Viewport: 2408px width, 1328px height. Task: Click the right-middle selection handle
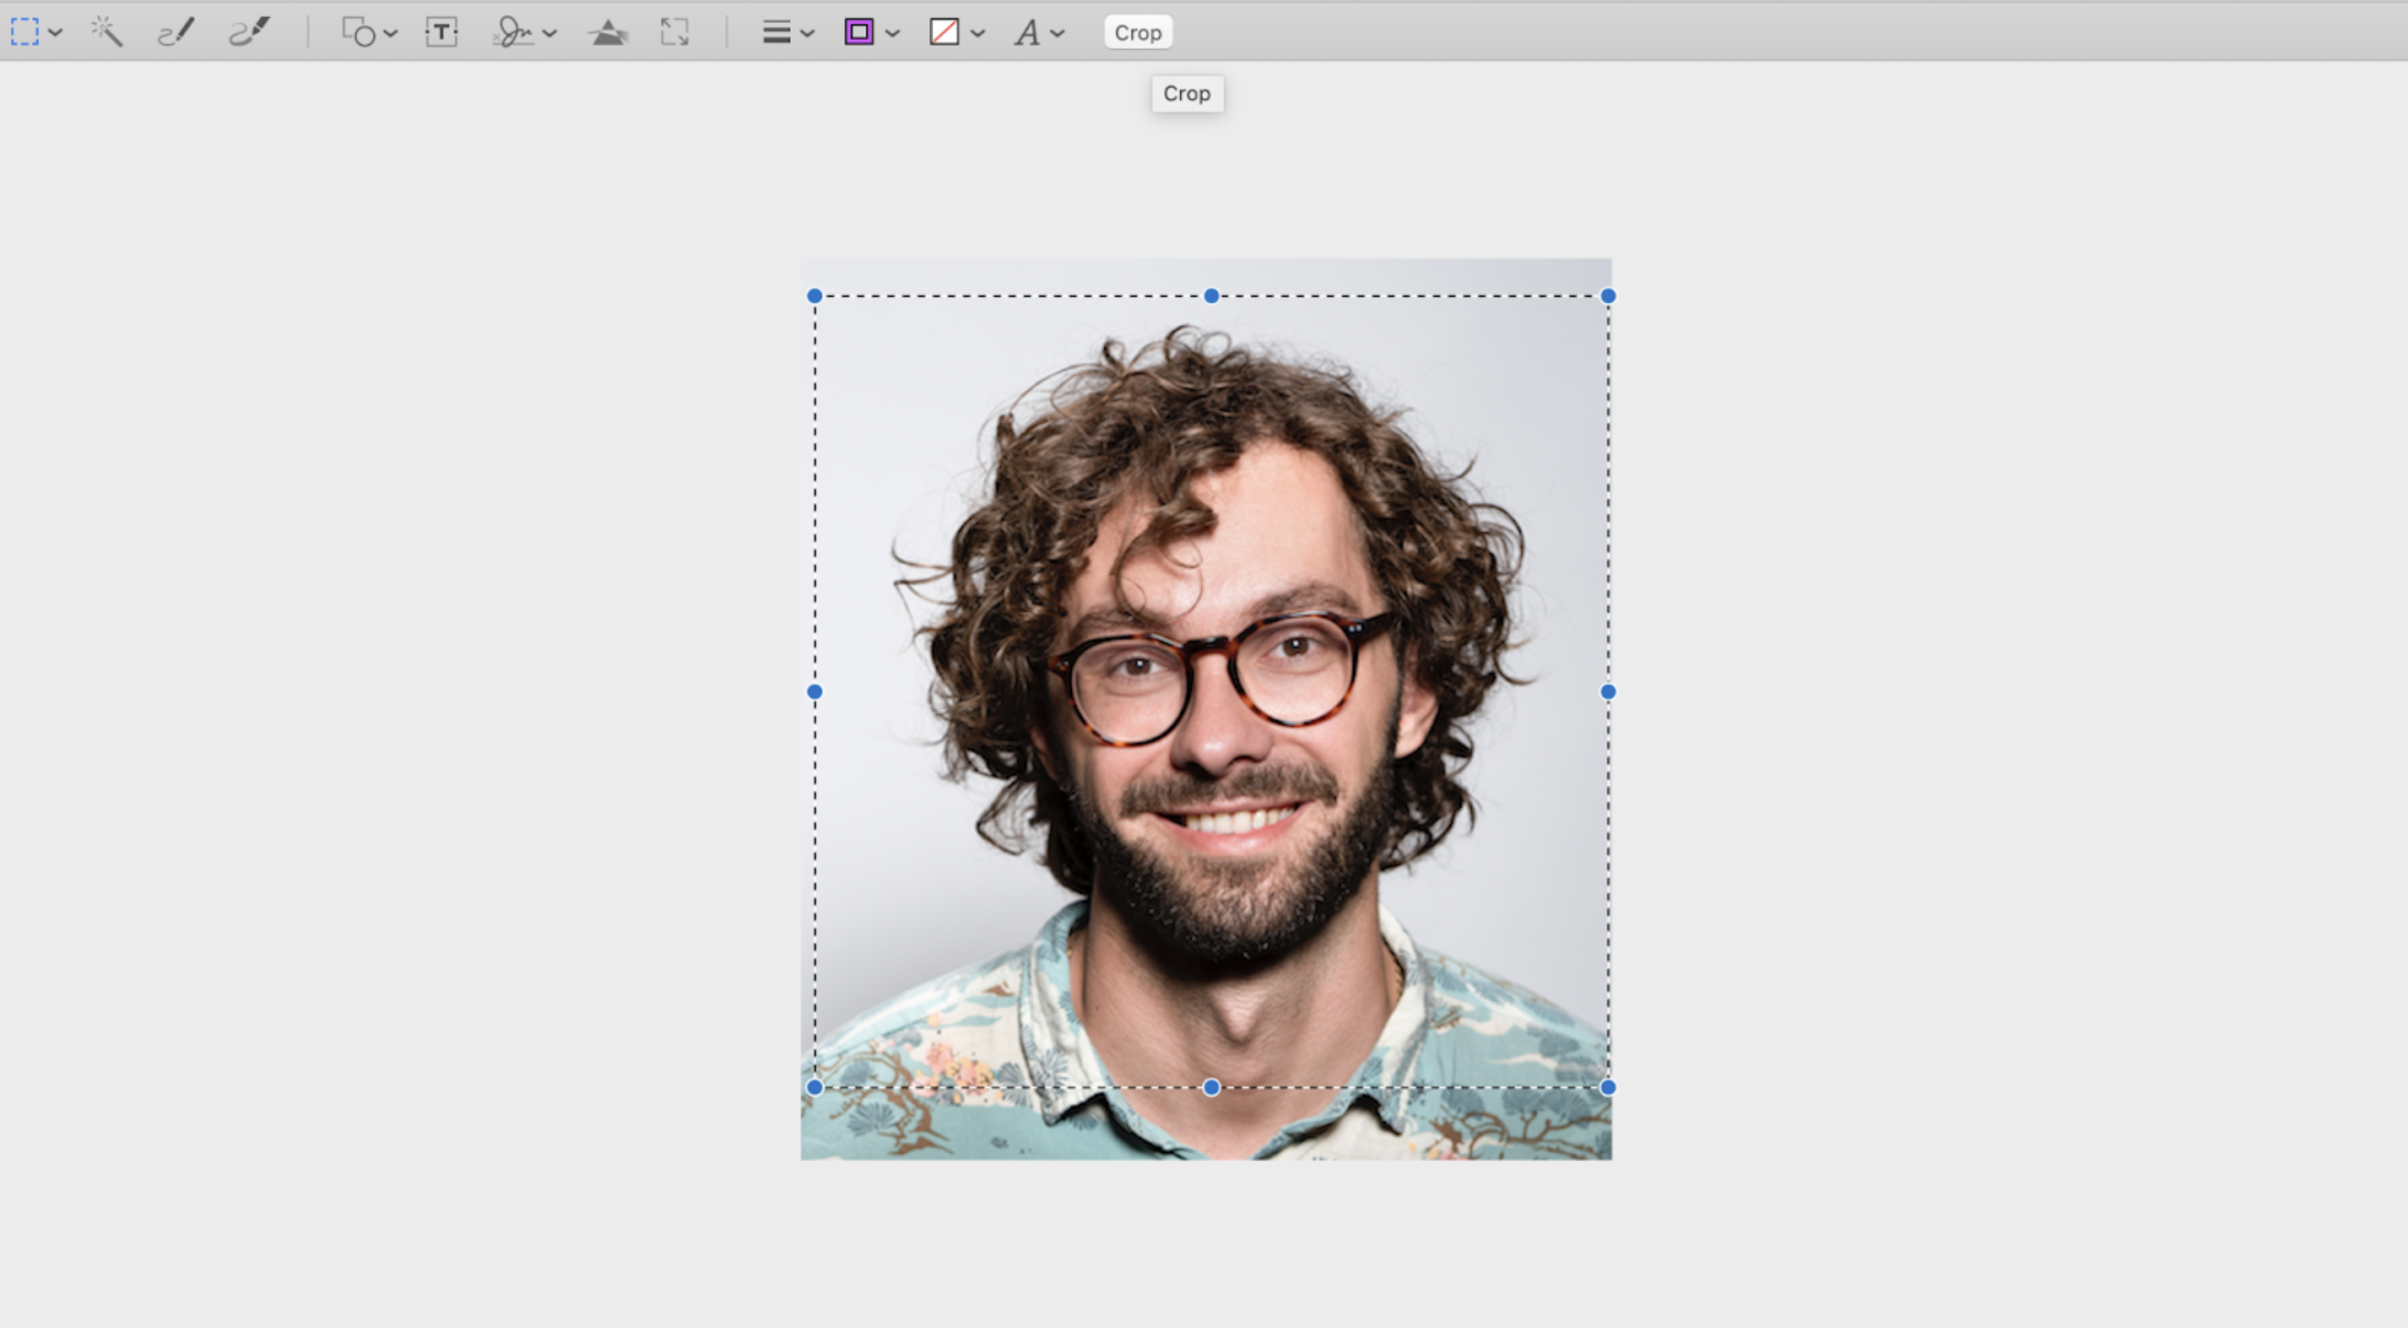(x=1608, y=692)
